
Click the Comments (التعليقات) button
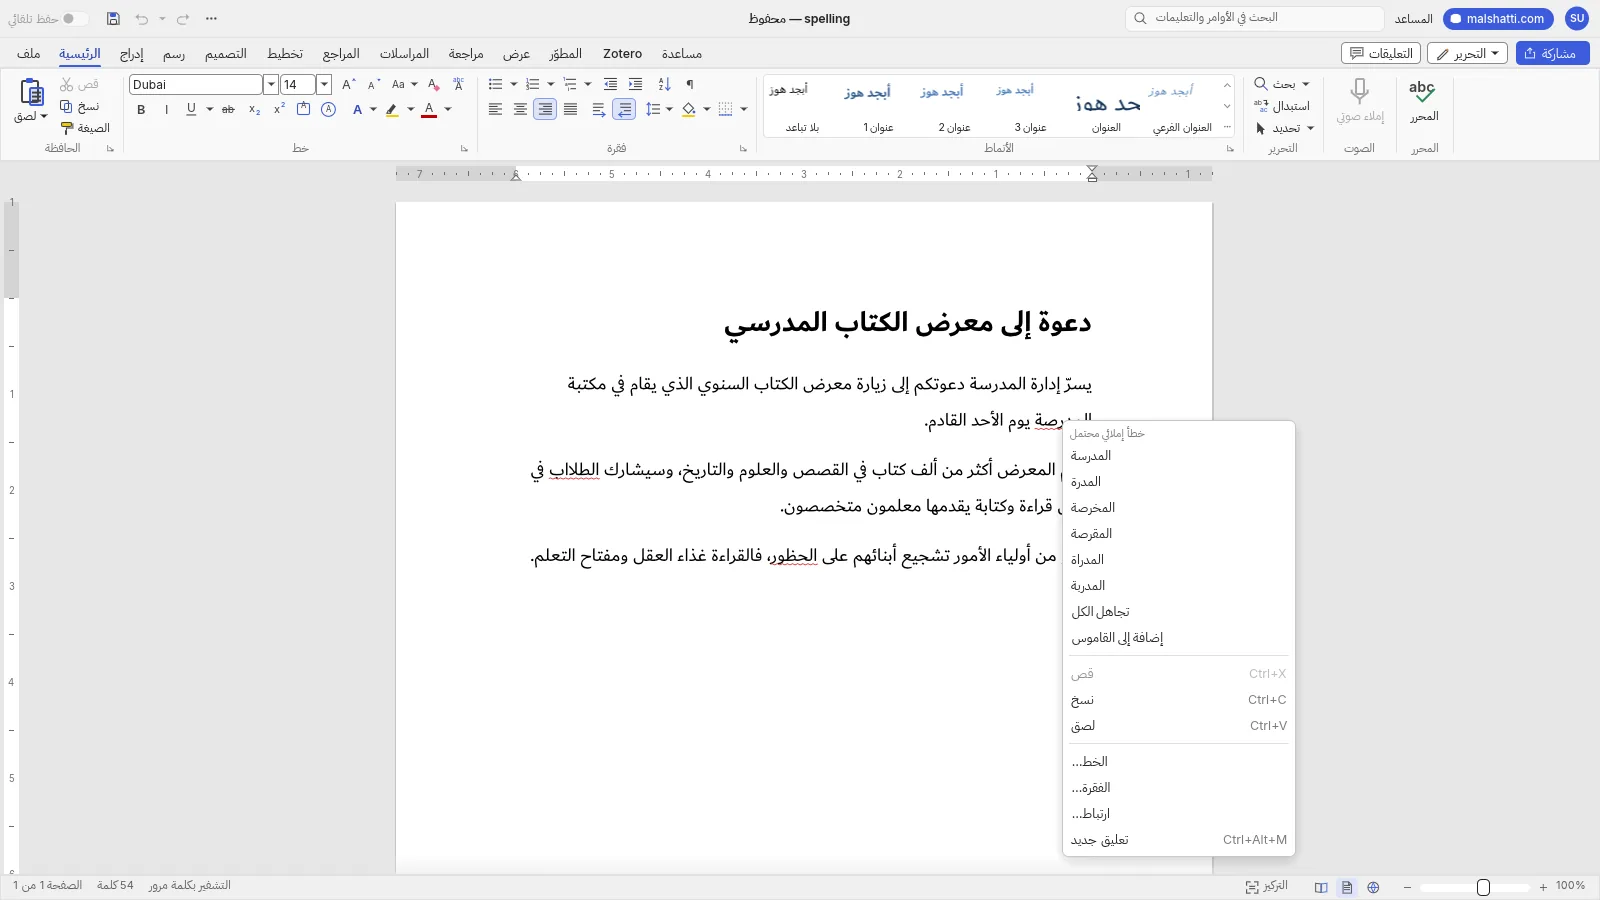1381,54
